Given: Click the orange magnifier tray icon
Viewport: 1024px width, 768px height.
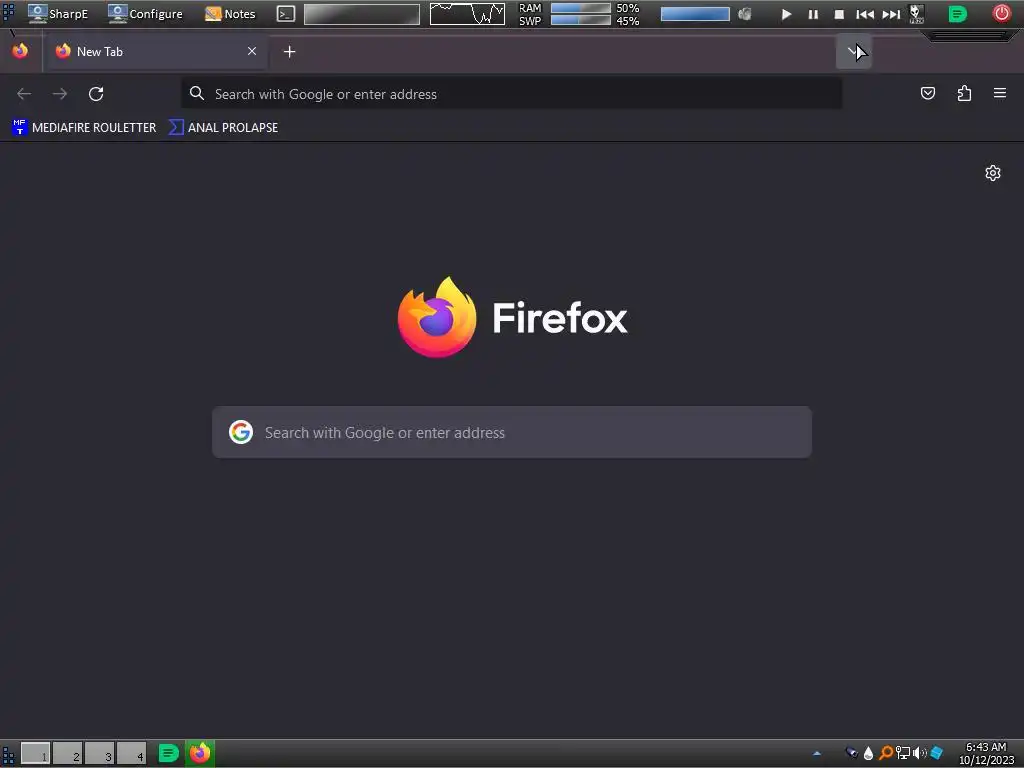Looking at the screenshot, I should (886, 753).
